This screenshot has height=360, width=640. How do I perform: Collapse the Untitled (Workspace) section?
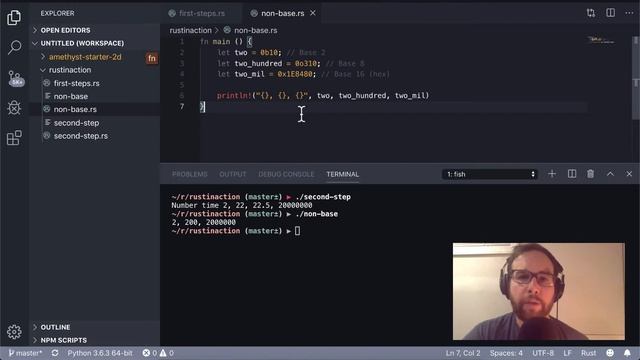click(95, 43)
